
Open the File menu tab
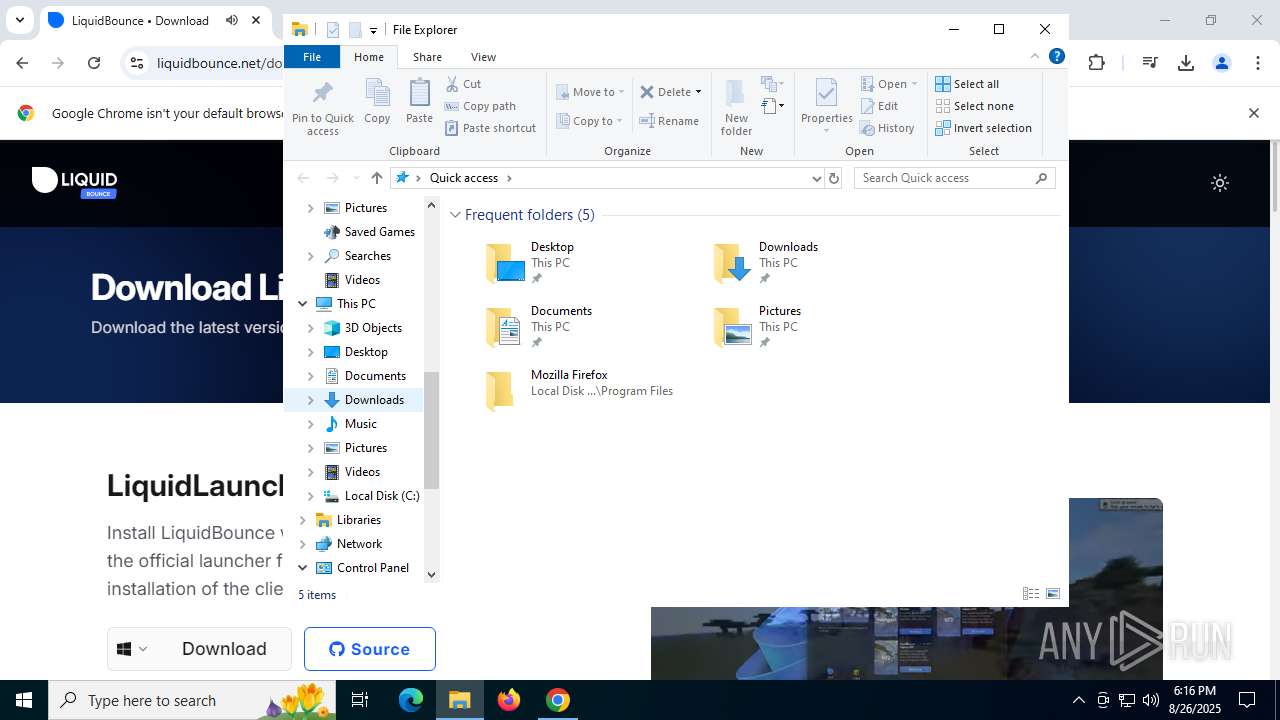tap(312, 57)
